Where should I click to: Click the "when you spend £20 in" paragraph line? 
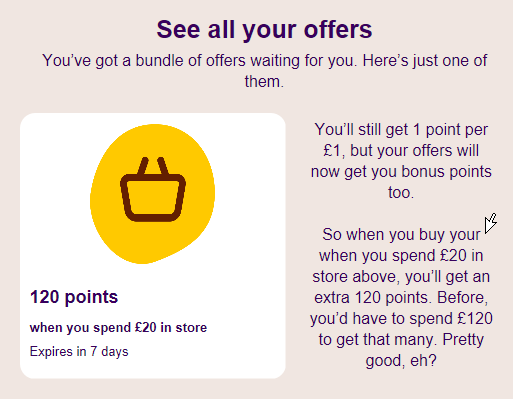click(401, 256)
